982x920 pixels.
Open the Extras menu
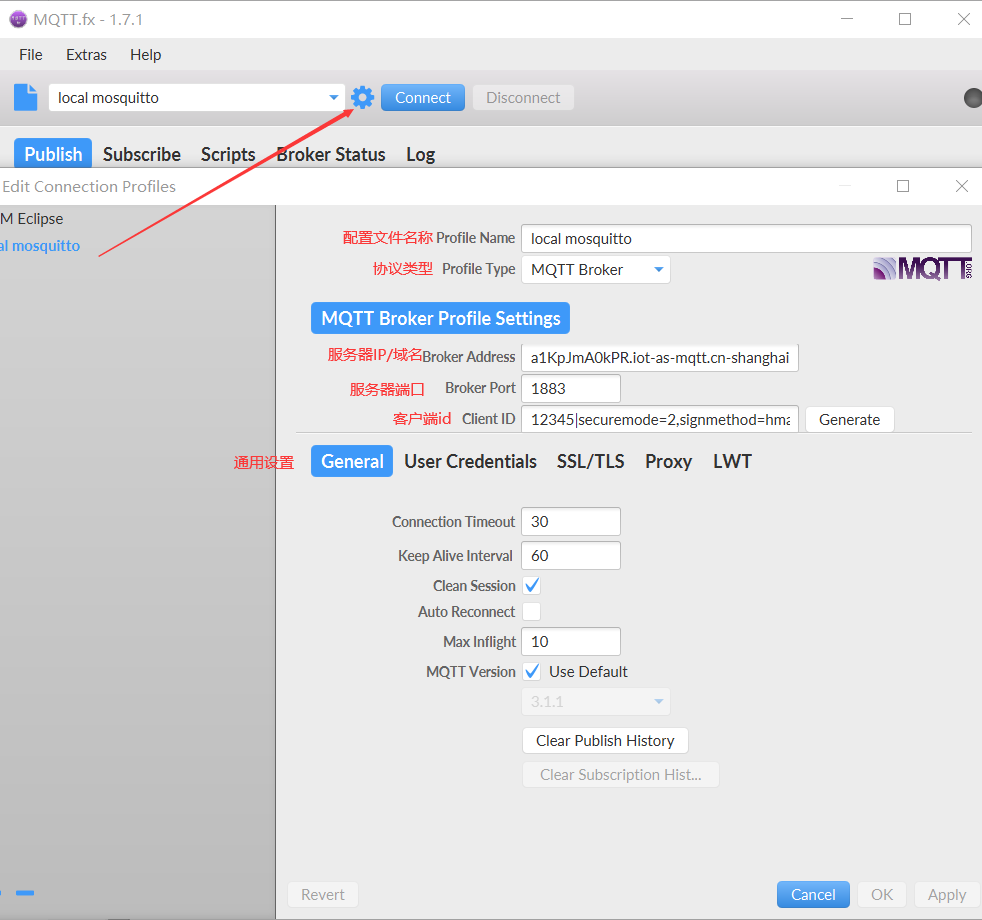(85, 55)
